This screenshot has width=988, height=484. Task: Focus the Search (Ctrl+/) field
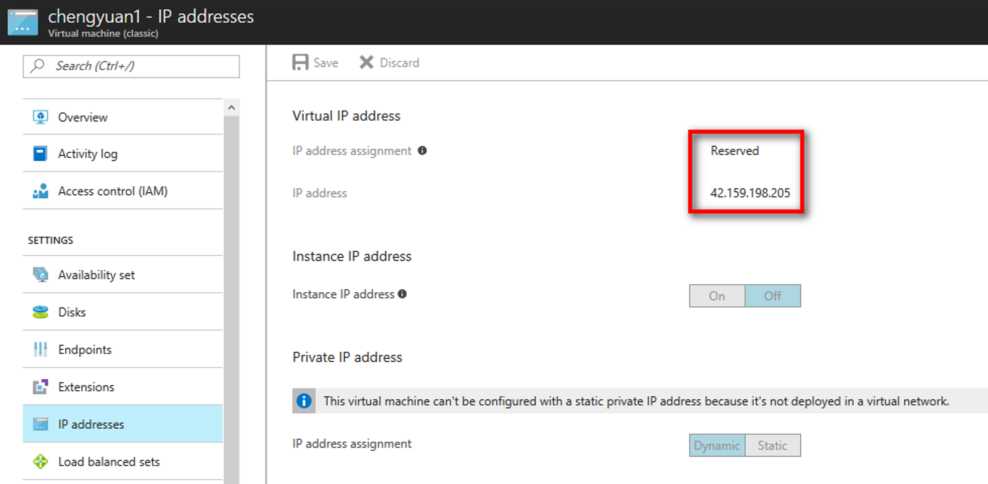[x=131, y=66]
